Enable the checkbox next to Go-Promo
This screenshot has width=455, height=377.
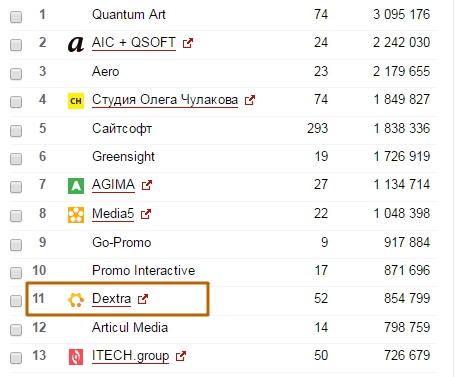(16, 245)
